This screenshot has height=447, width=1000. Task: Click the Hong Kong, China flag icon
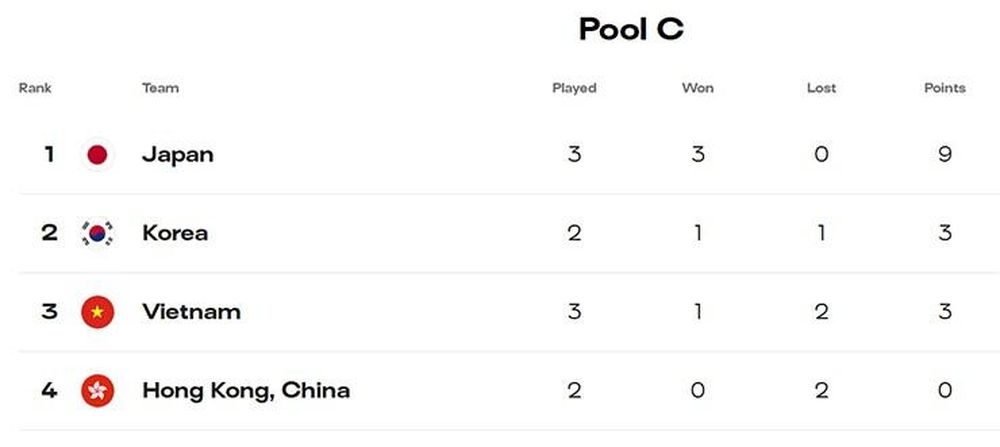click(98, 391)
